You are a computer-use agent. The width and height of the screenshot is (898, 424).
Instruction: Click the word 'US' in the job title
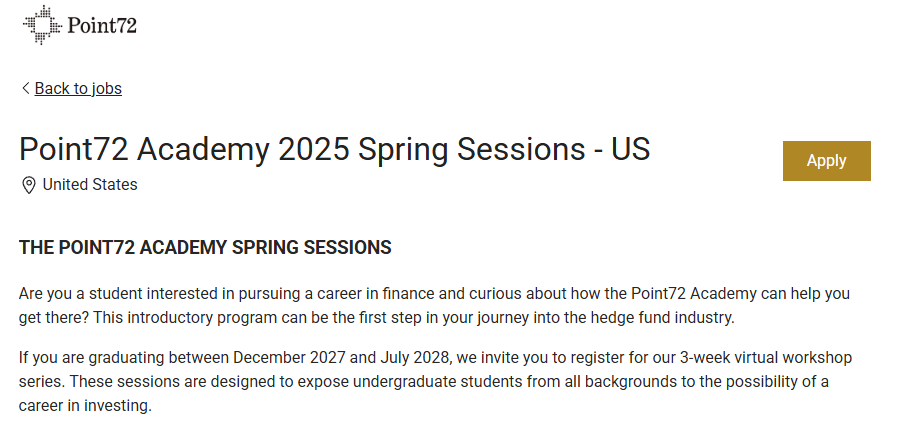(x=631, y=149)
